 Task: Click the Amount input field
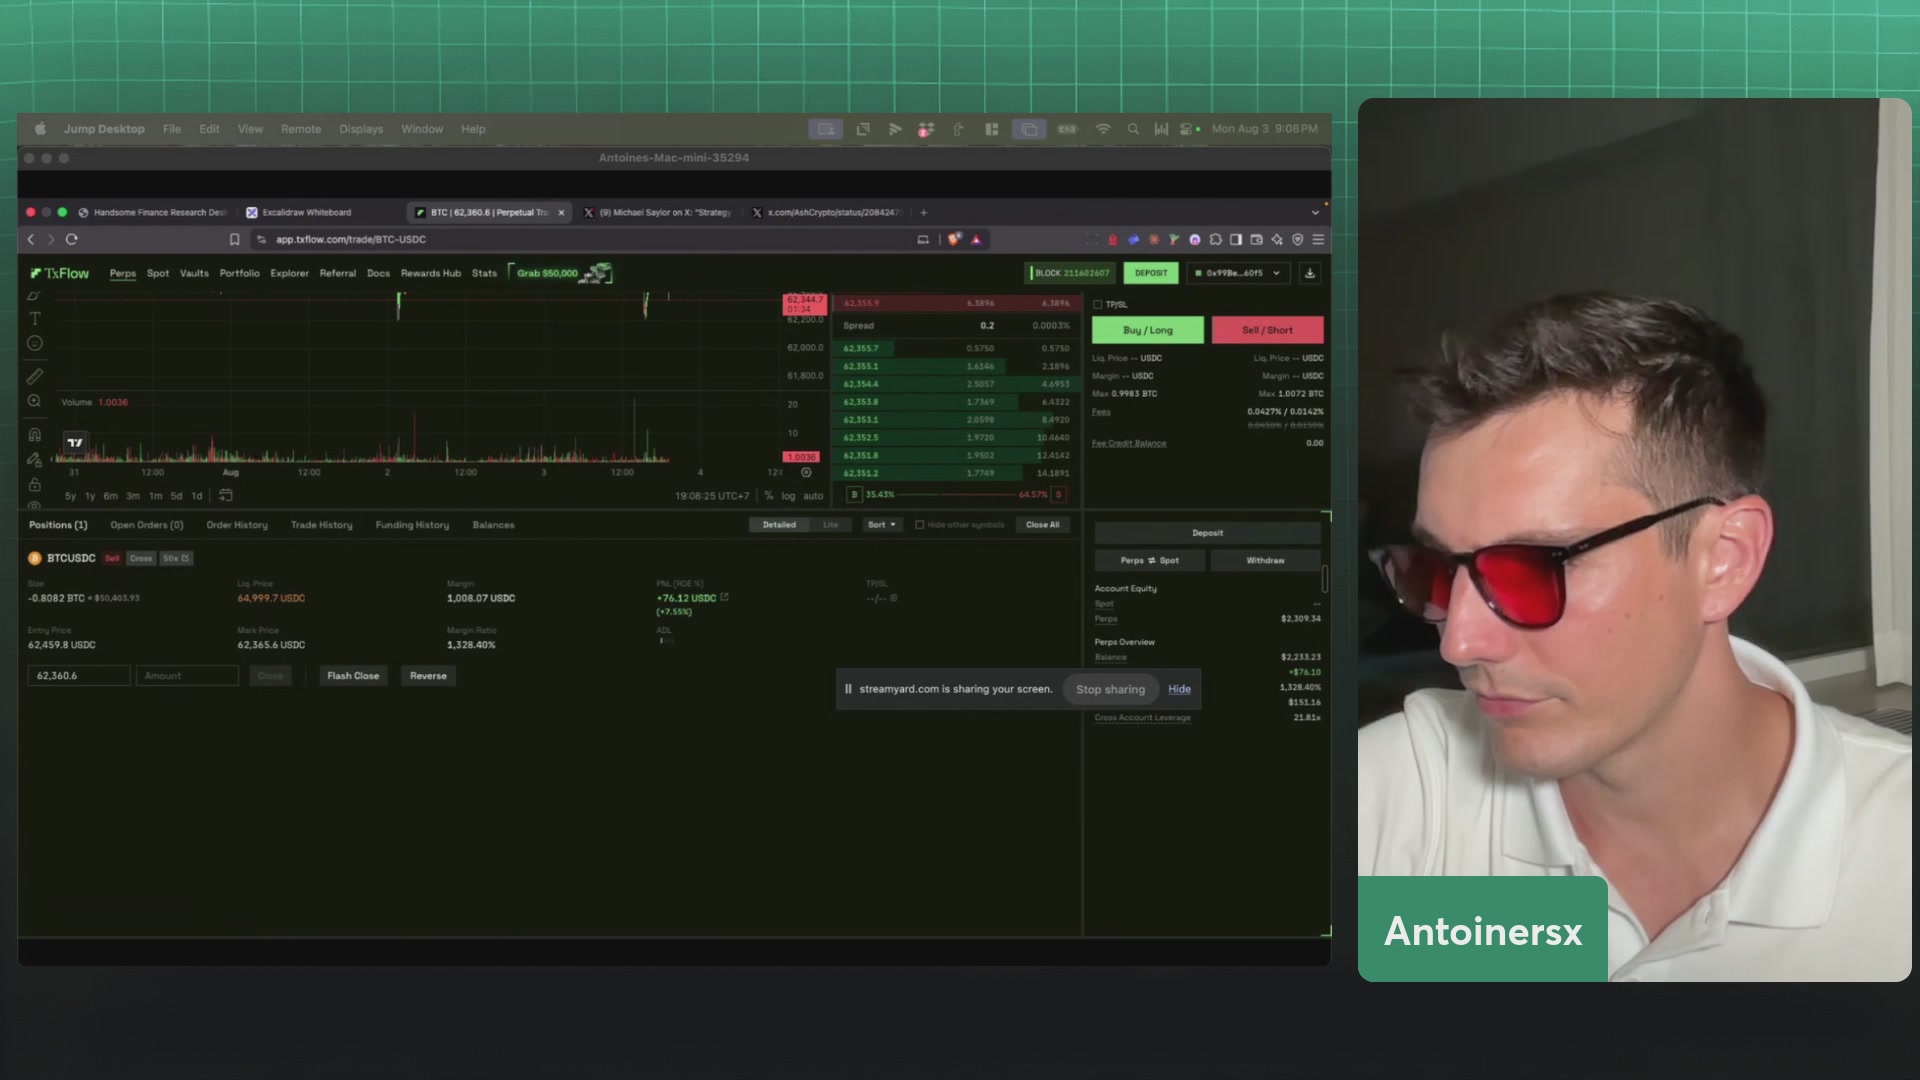(188, 676)
